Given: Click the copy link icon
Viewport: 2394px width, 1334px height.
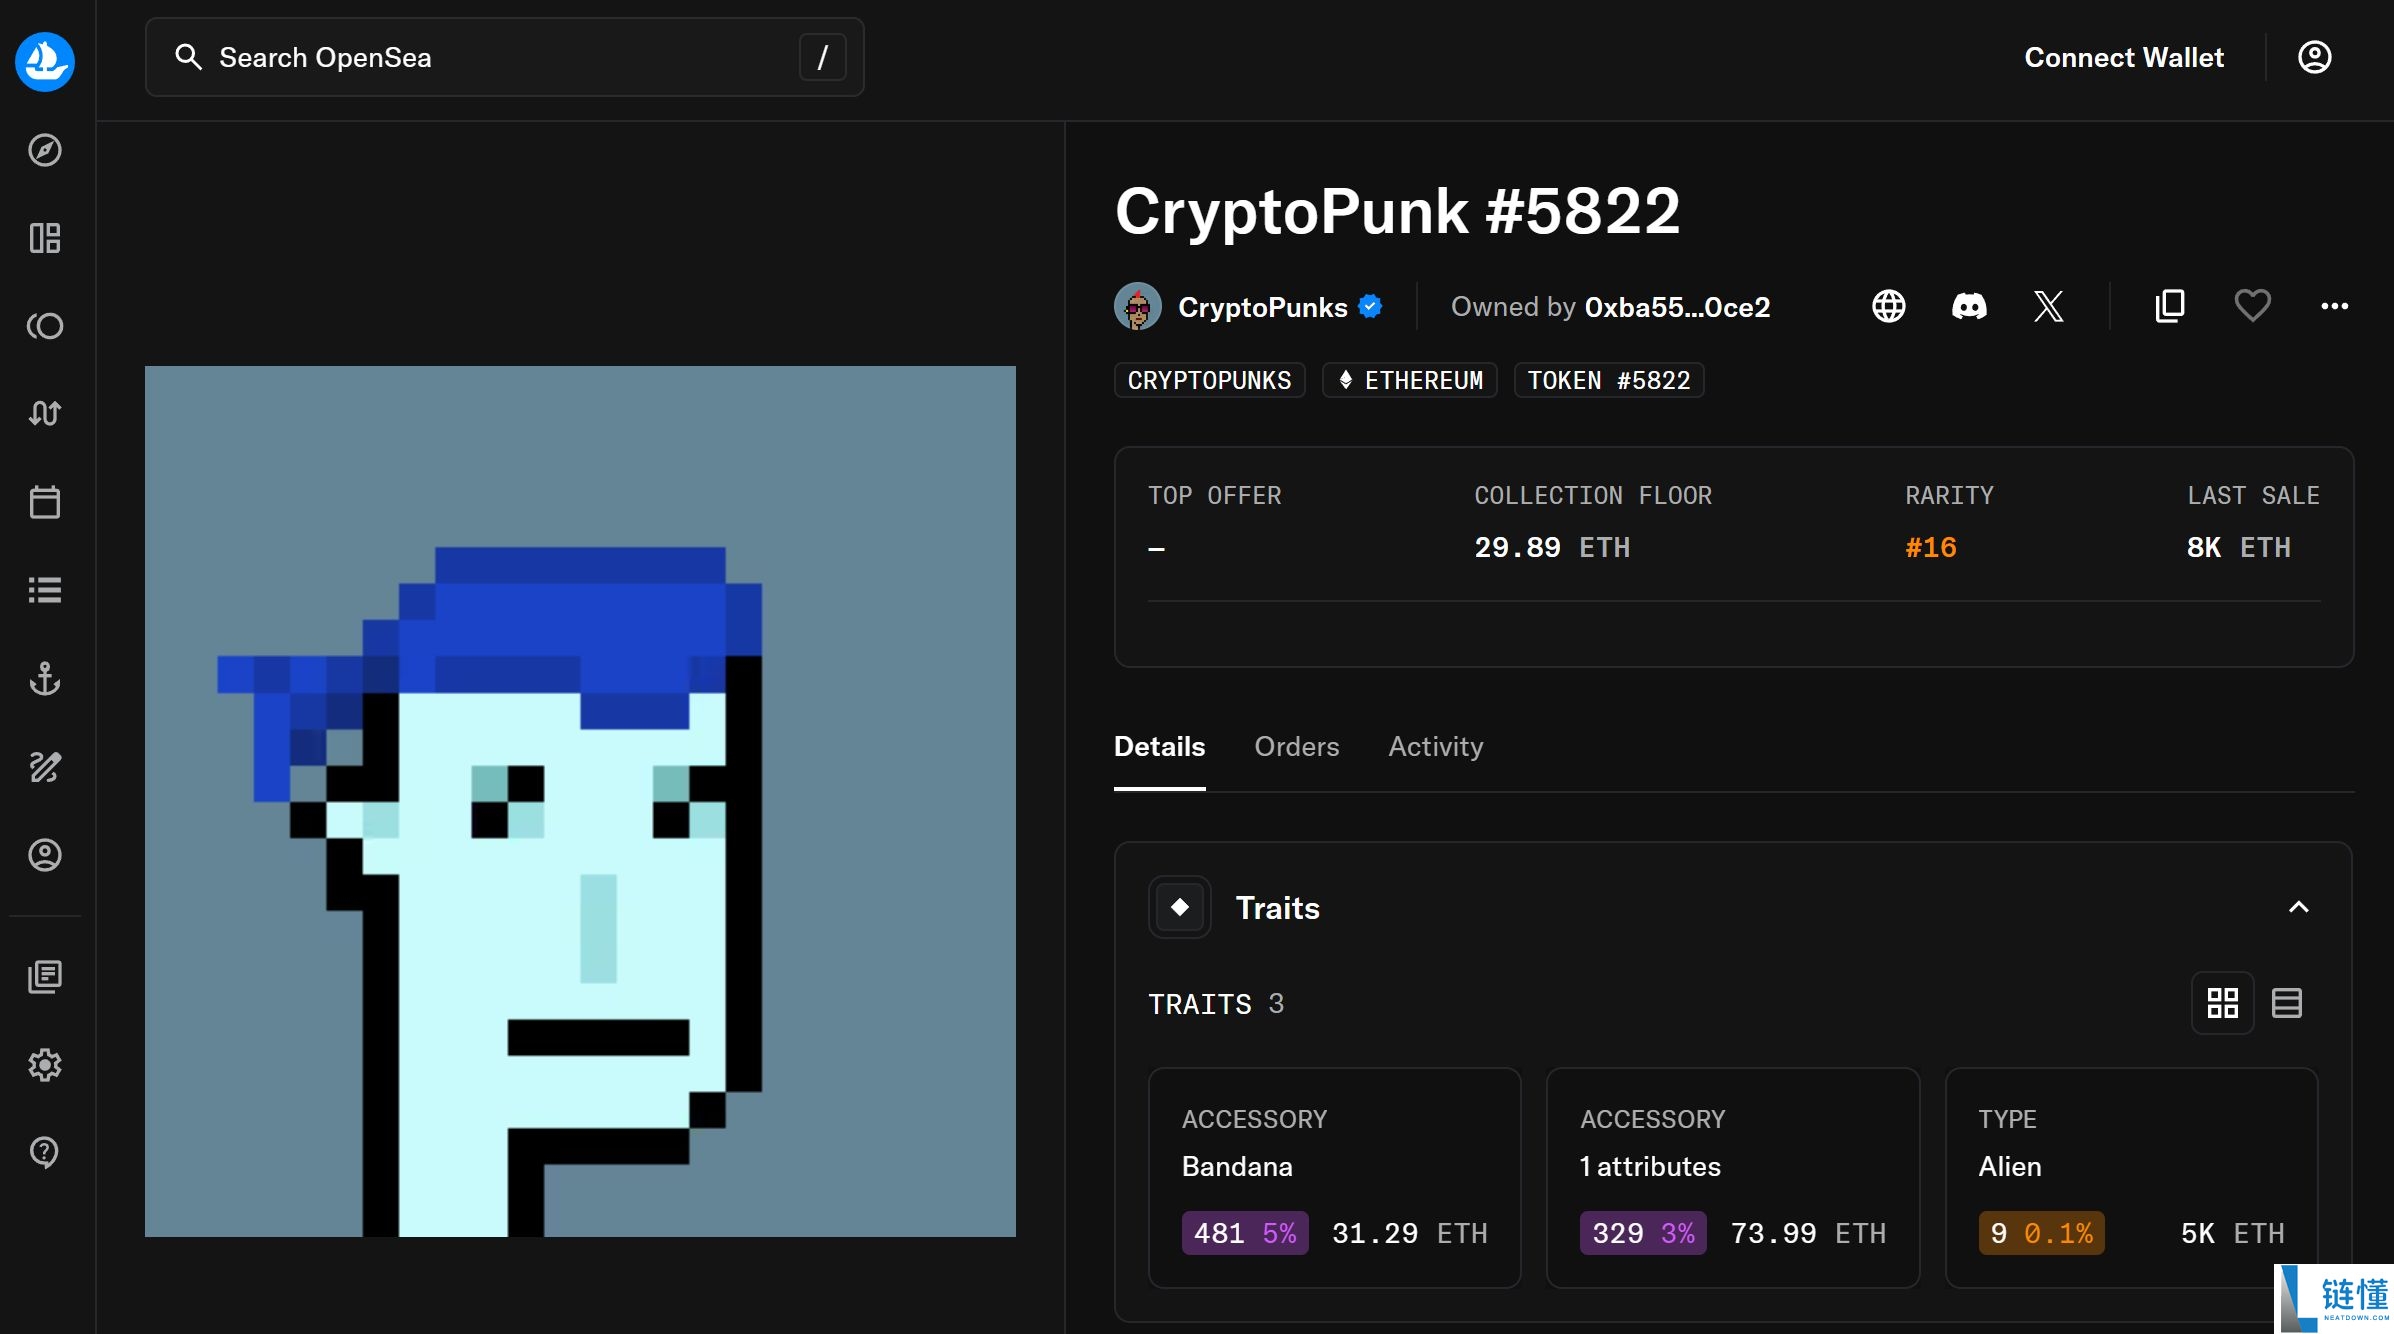Looking at the screenshot, I should 2170,306.
